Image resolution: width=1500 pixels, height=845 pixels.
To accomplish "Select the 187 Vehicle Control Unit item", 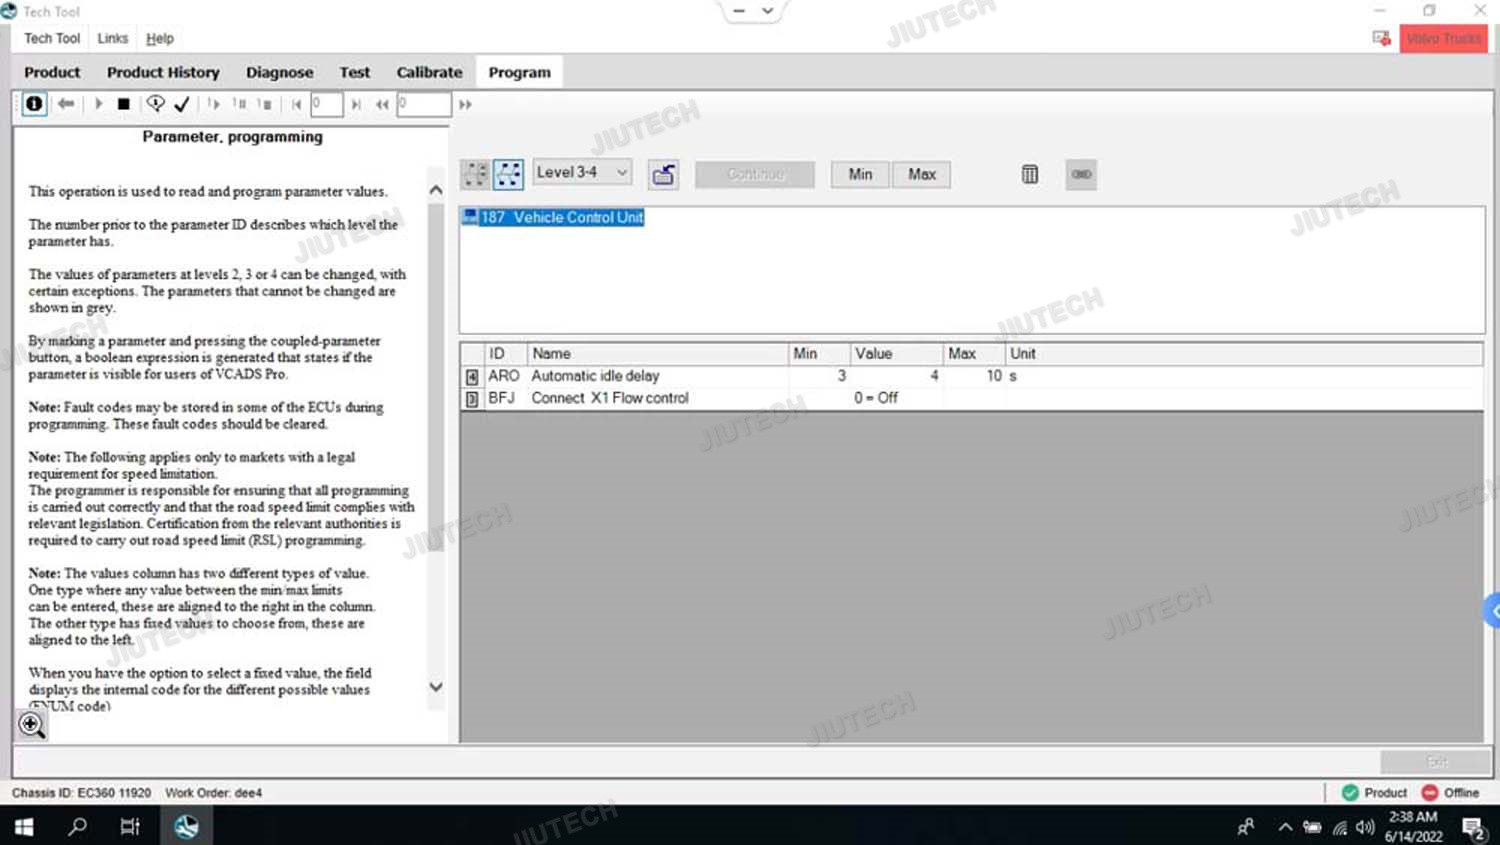I will pyautogui.click(x=562, y=217).
